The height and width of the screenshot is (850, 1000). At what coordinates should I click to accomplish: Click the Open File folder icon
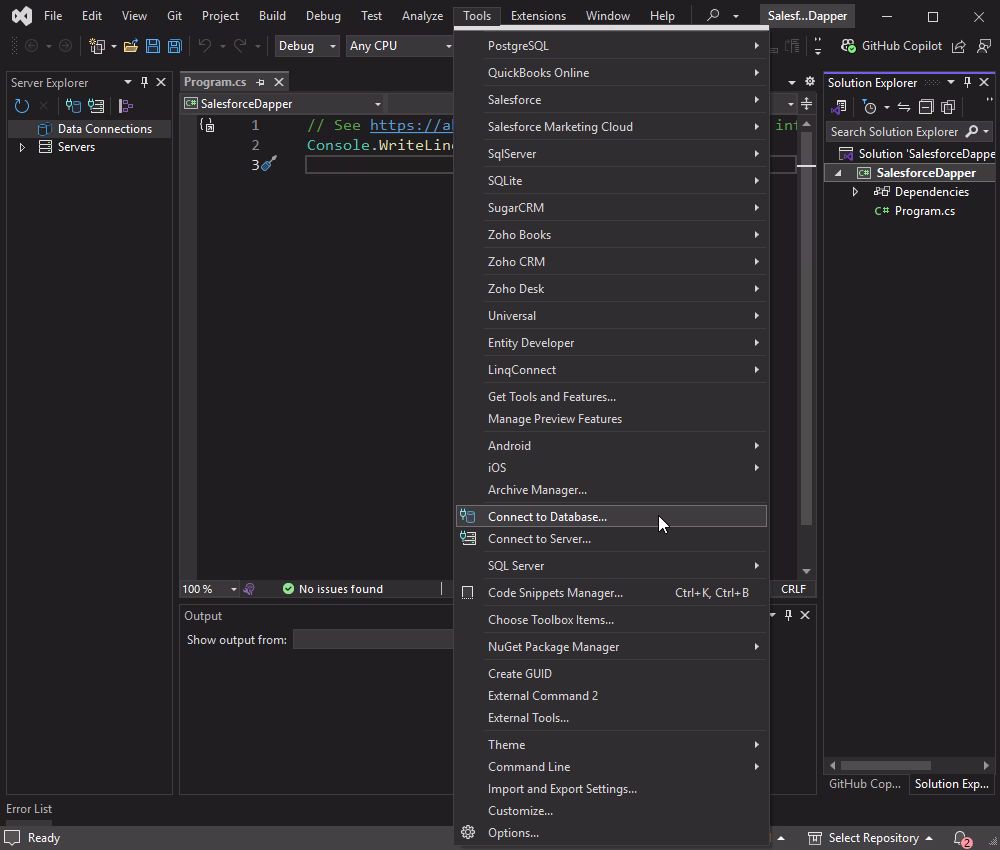click(x=130, y=46)
